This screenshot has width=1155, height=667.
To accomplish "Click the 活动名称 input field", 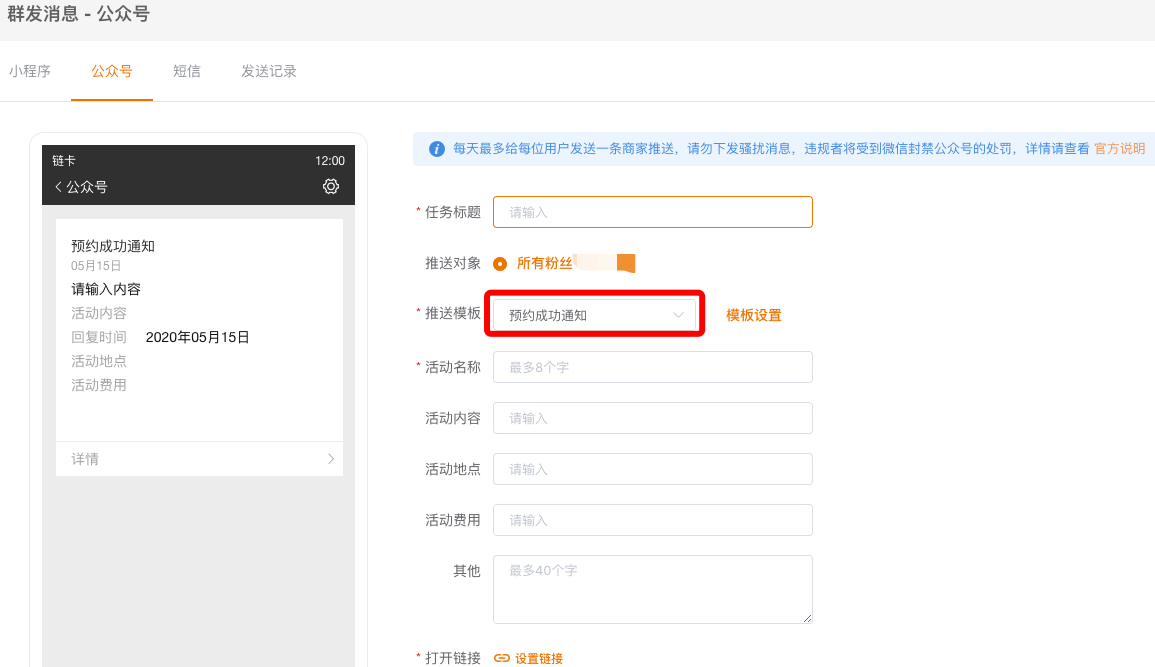I will point(652,367).
